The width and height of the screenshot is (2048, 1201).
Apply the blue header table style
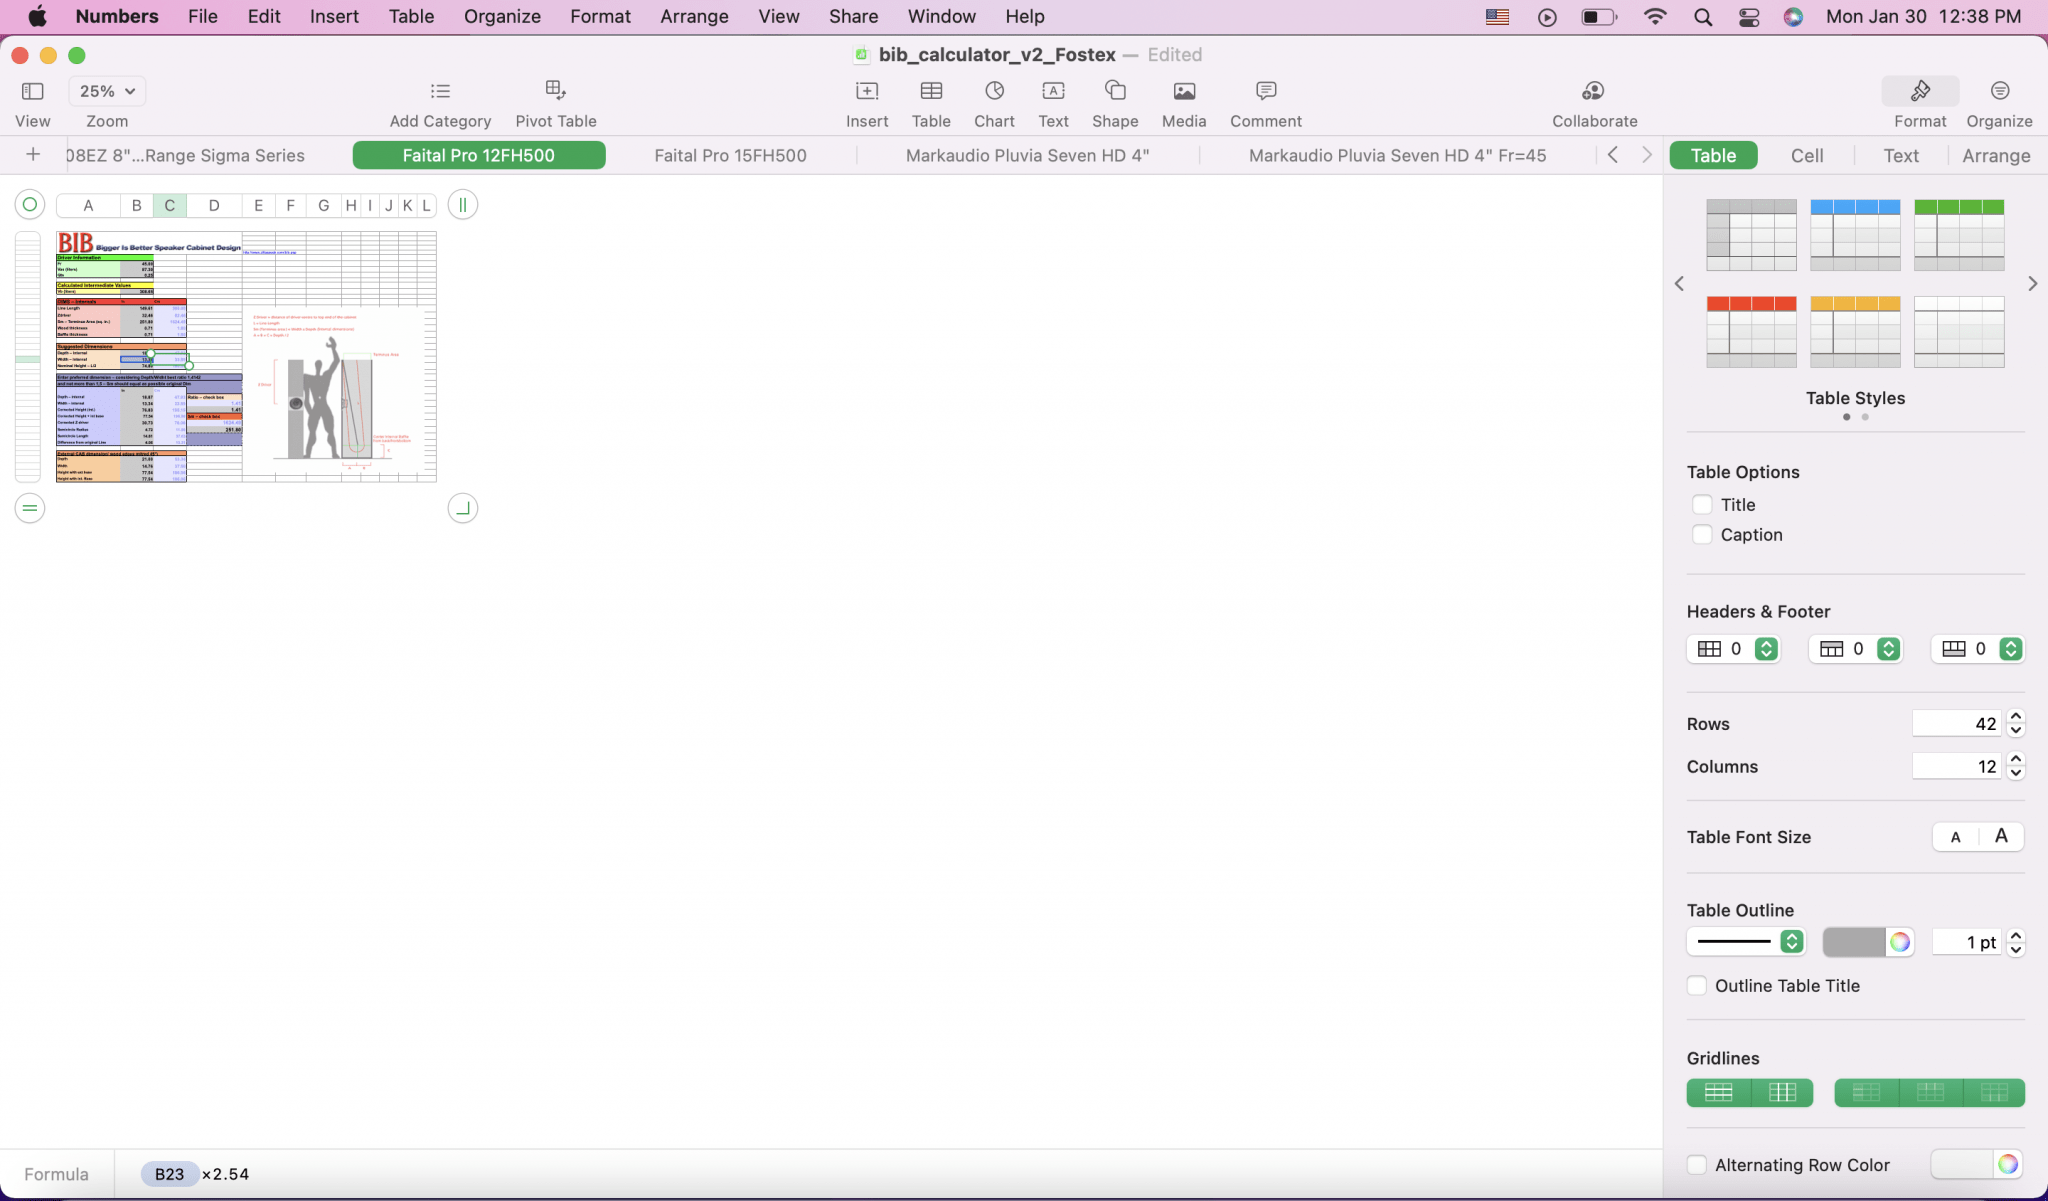(1855, 235)
